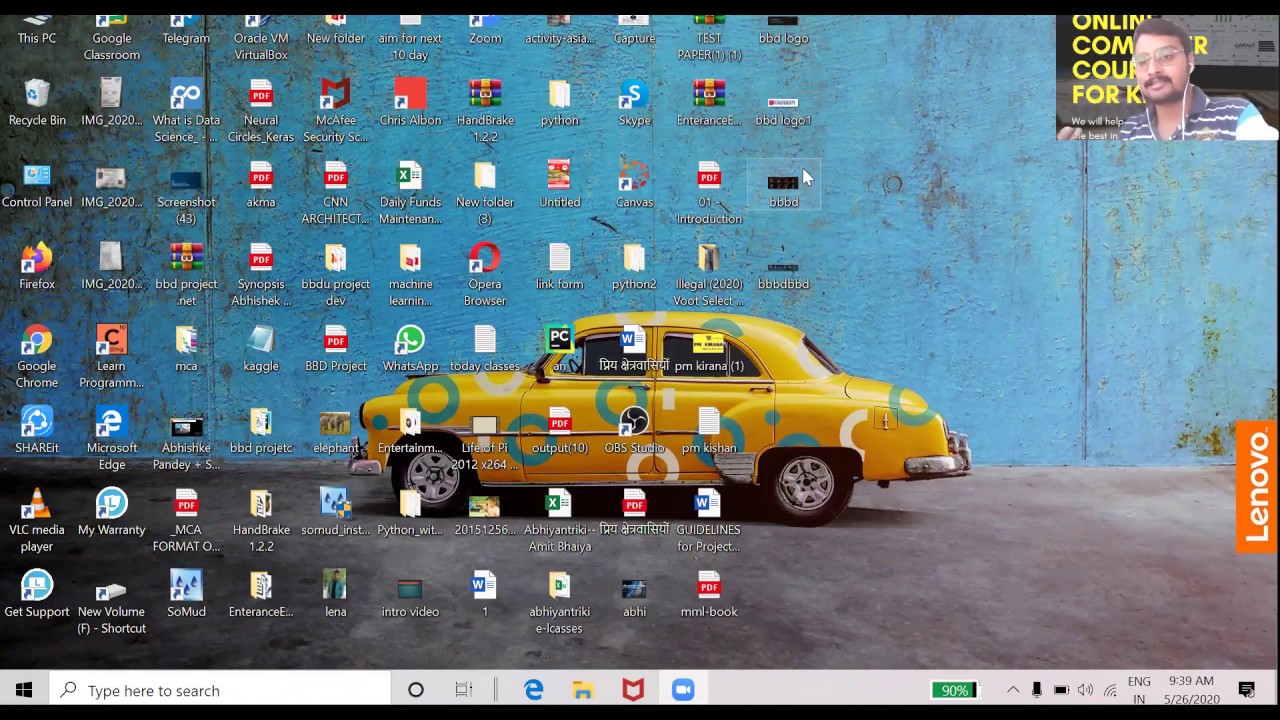Screen dimensions: 1280x720
Task: Open the mml-book PDF icon
Action: (709, 595)
